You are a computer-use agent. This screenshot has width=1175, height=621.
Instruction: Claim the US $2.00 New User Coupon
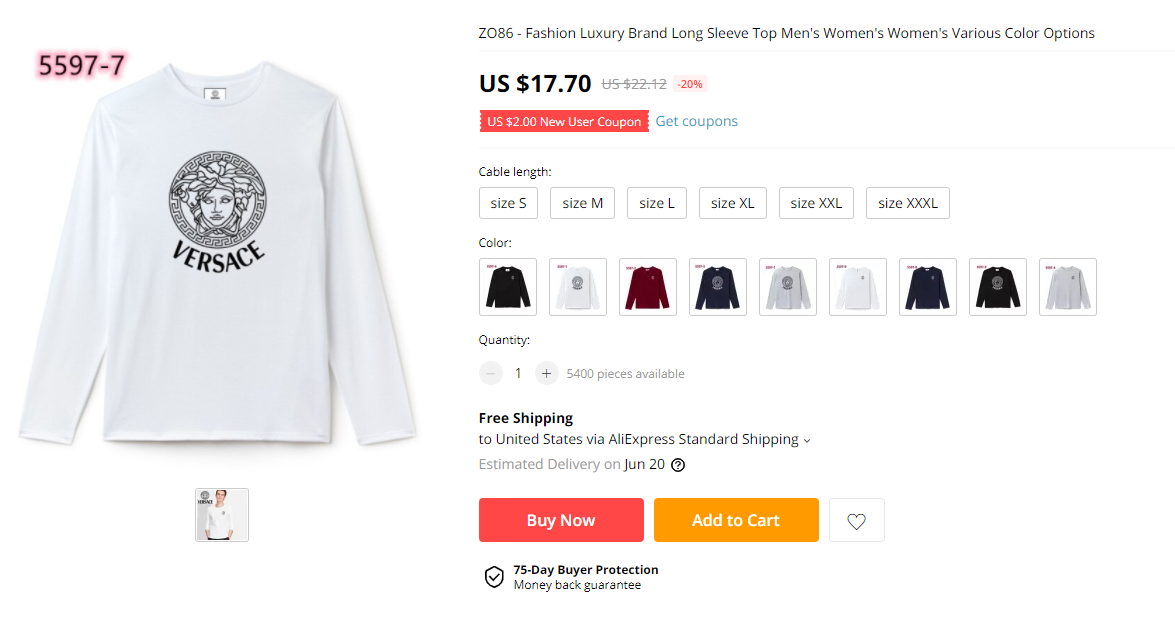coord(564,120)
